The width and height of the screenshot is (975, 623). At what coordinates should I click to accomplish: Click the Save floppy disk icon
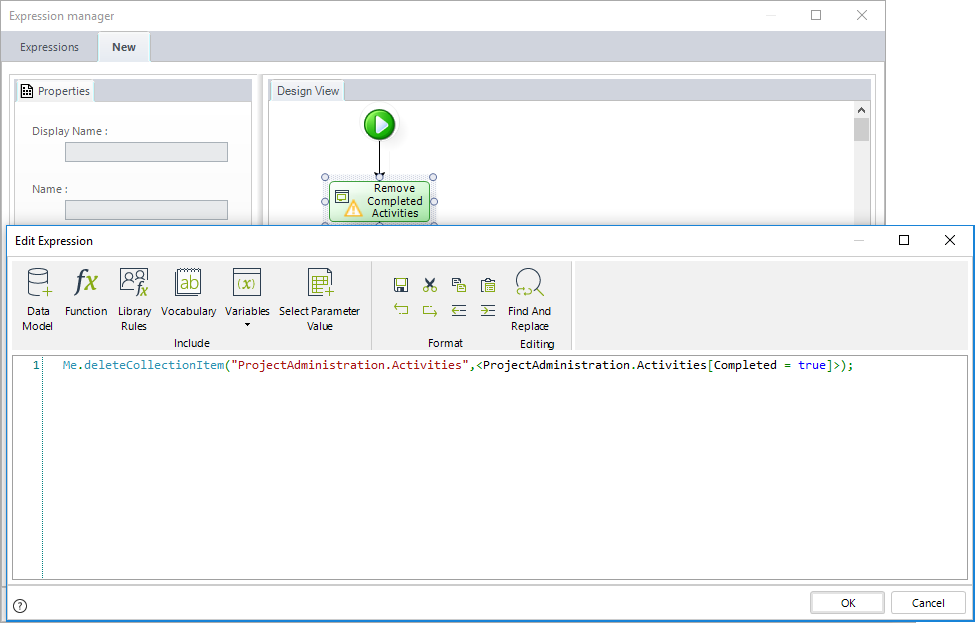[401, 285]
